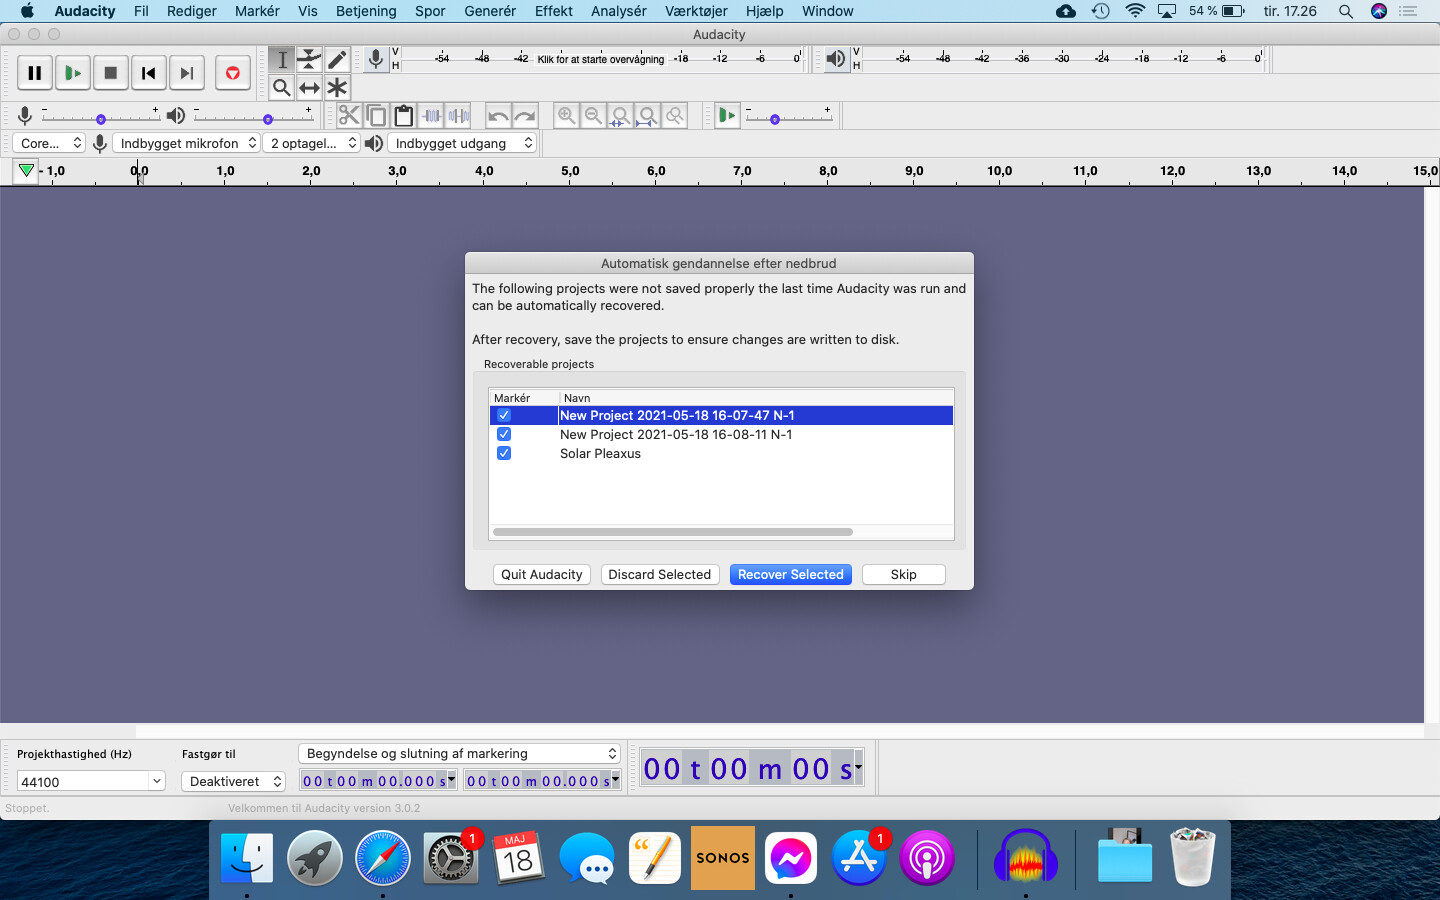
Task: Click the Undo arrow icon
Action: click(498, 116)
